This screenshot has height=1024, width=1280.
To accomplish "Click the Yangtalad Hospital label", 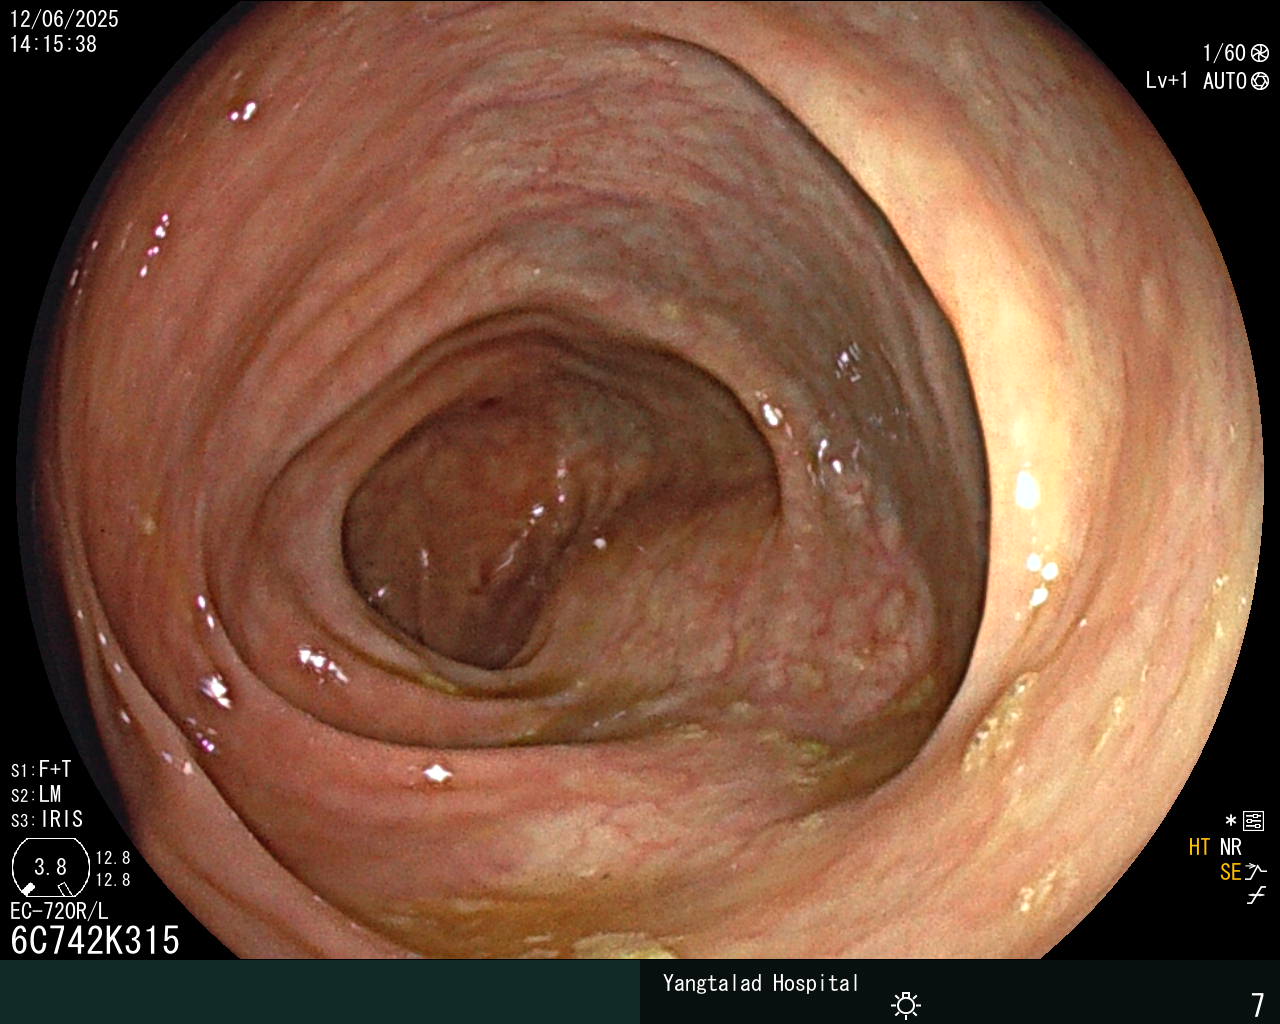I will [x=761, y=983].
